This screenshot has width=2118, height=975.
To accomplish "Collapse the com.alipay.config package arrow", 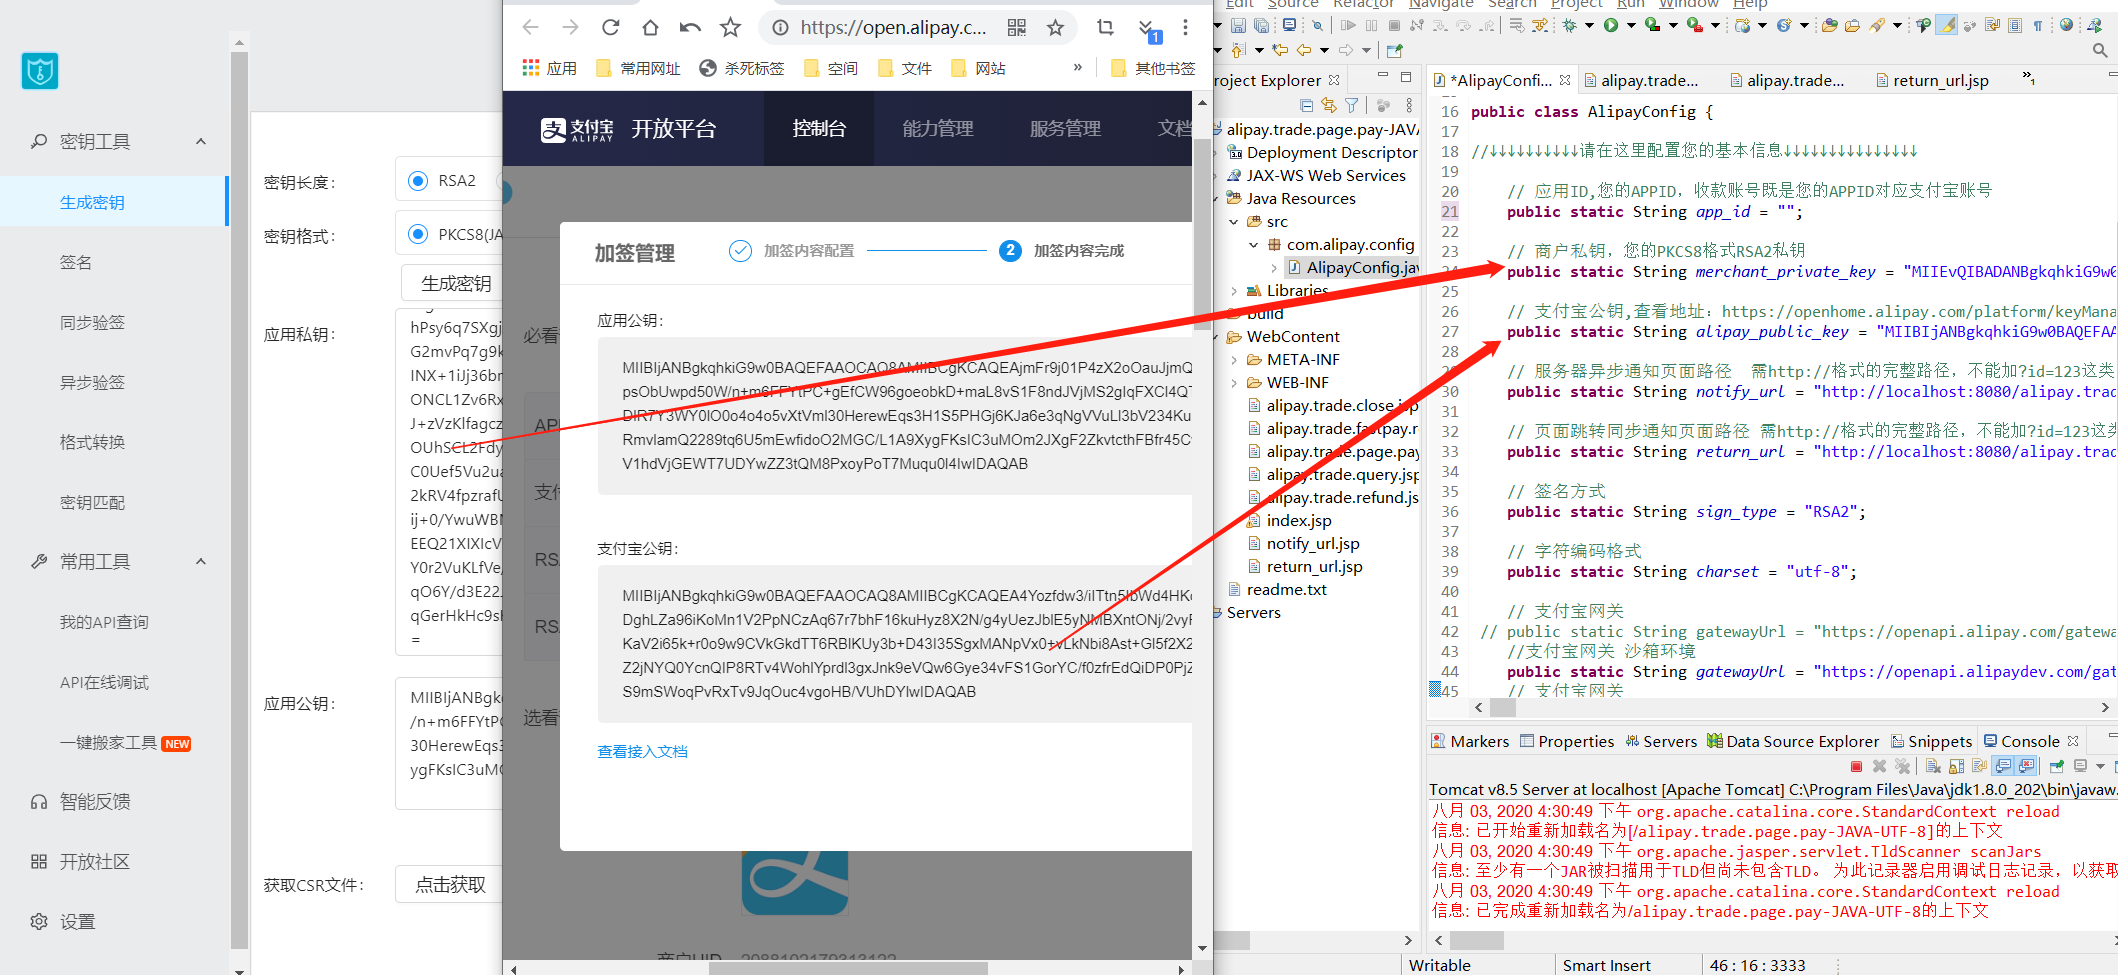I will 1254,245.
